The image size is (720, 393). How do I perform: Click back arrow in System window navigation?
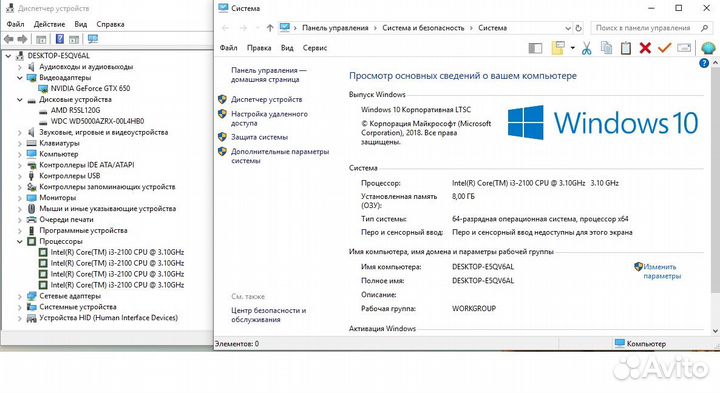pyautogui.click(x=225, y=28)
